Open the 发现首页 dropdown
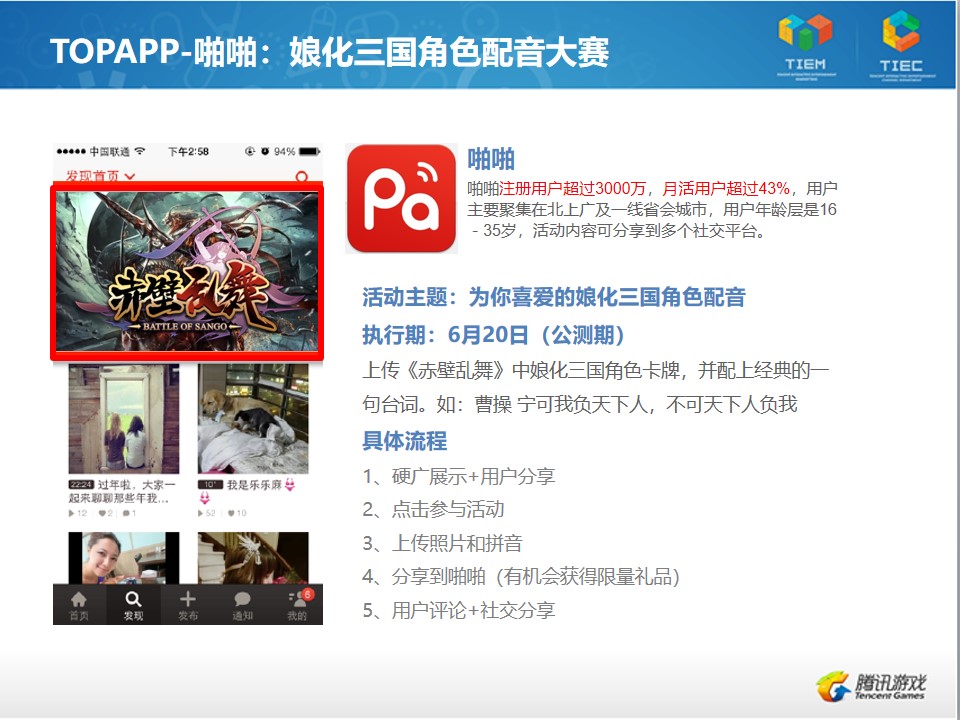This screenshot has width=960, height=720. (x=100, y=176)
